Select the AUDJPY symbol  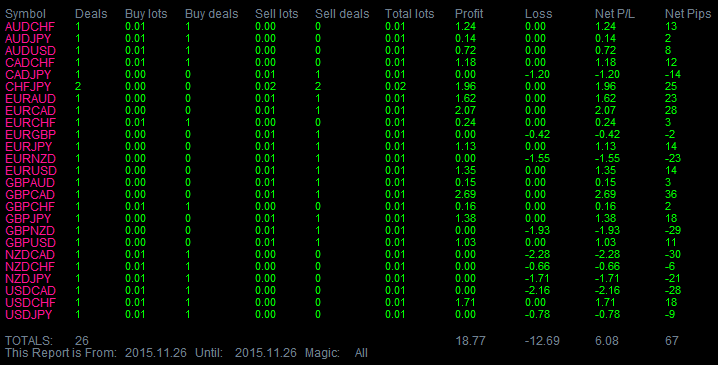coord(28,38)
